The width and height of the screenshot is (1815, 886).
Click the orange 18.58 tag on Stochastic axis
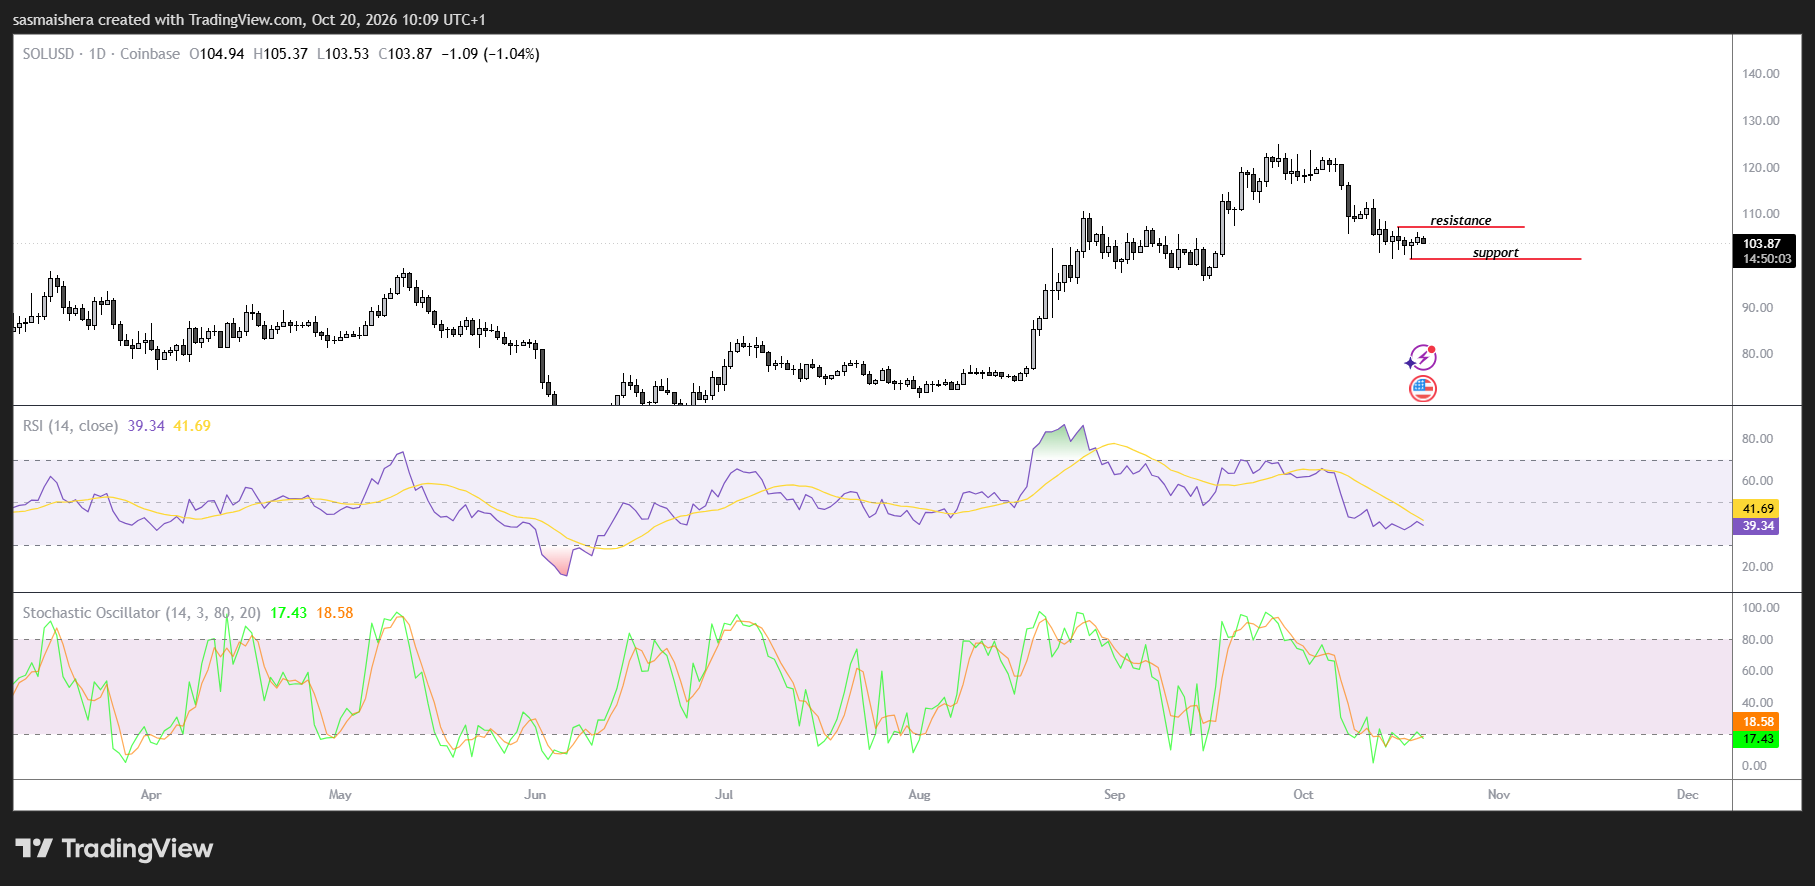[1756, 722]
